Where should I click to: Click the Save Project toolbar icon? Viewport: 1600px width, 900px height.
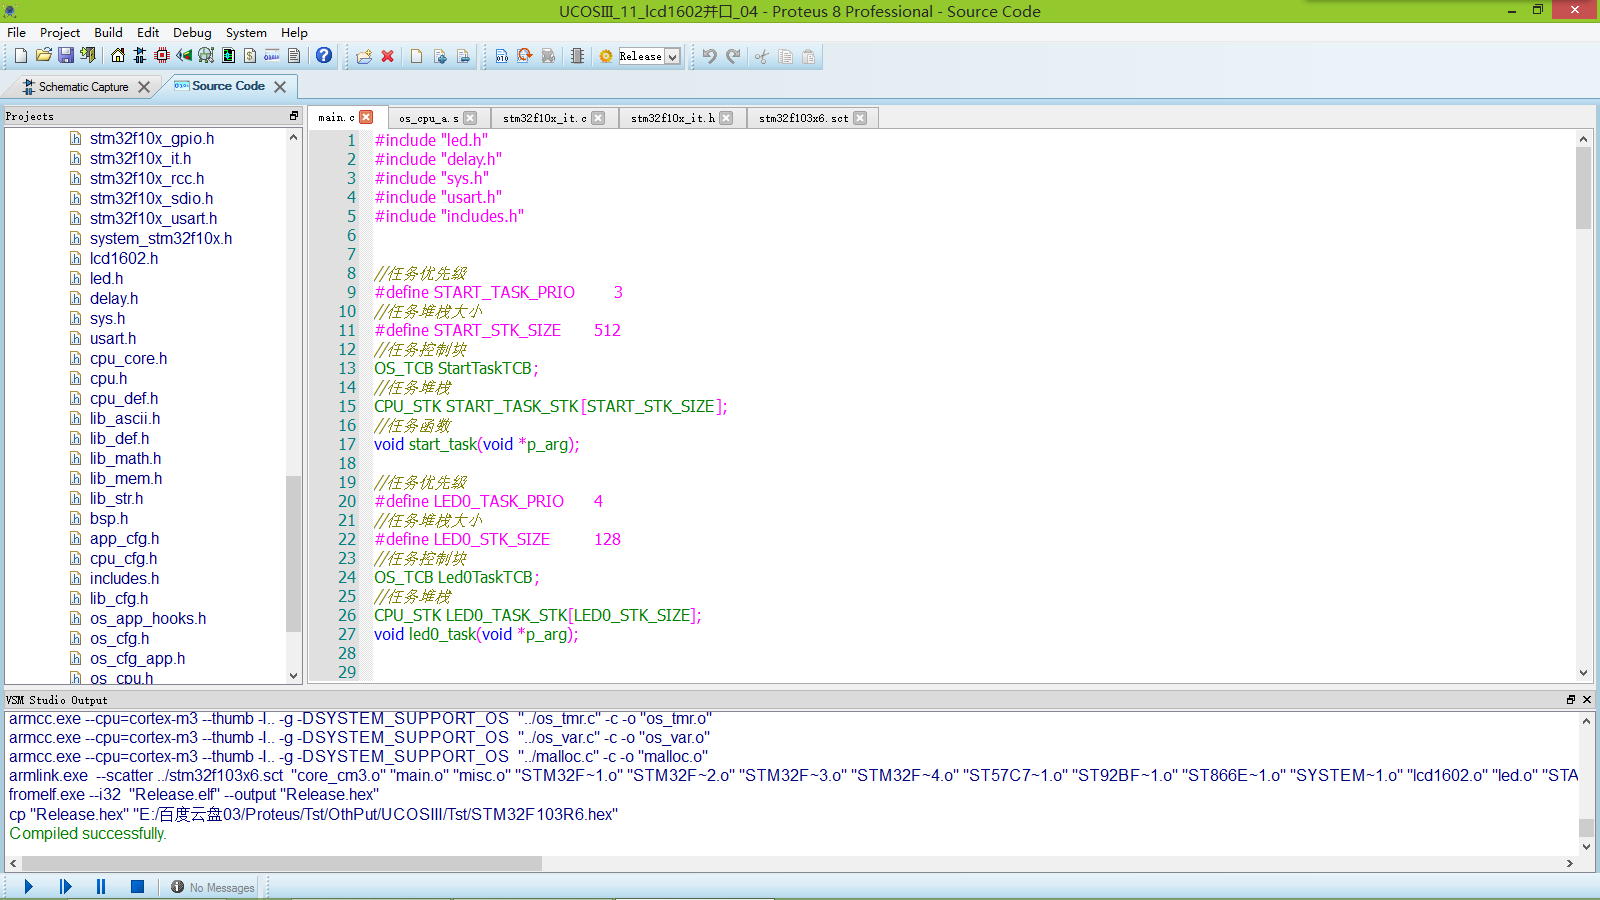coord(66,56)
